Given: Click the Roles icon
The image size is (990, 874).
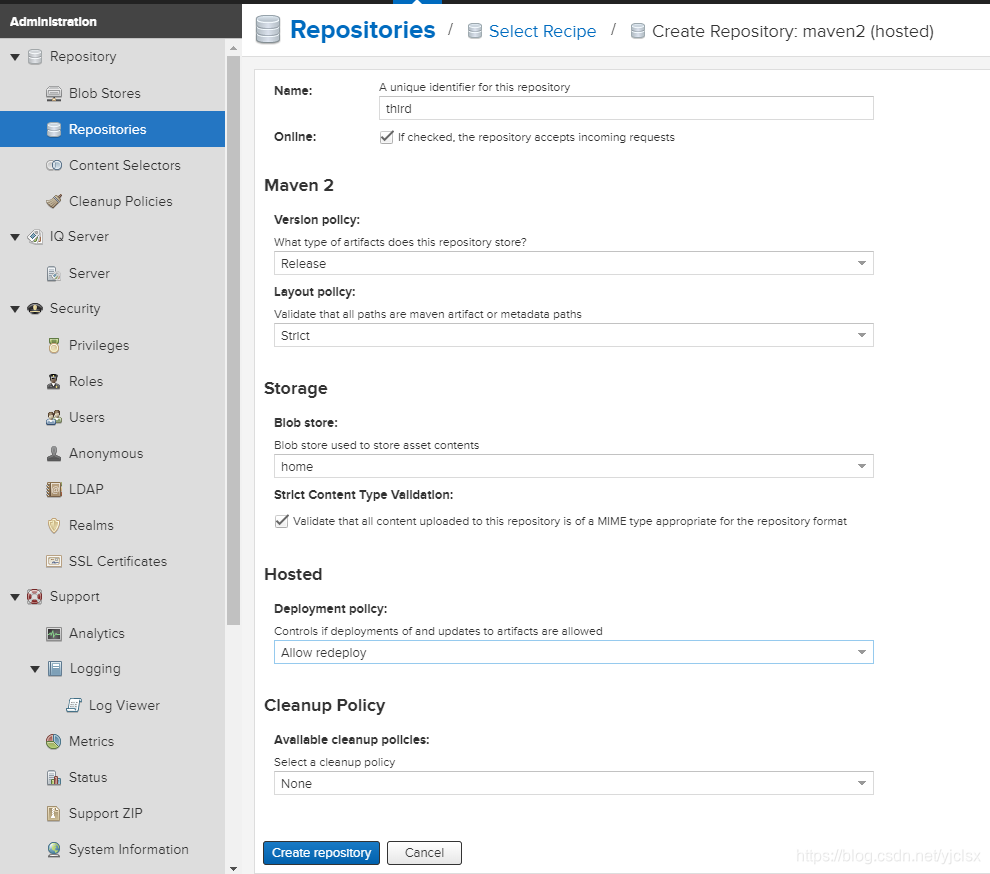Looking at the screenshot, I should [54, 381].
